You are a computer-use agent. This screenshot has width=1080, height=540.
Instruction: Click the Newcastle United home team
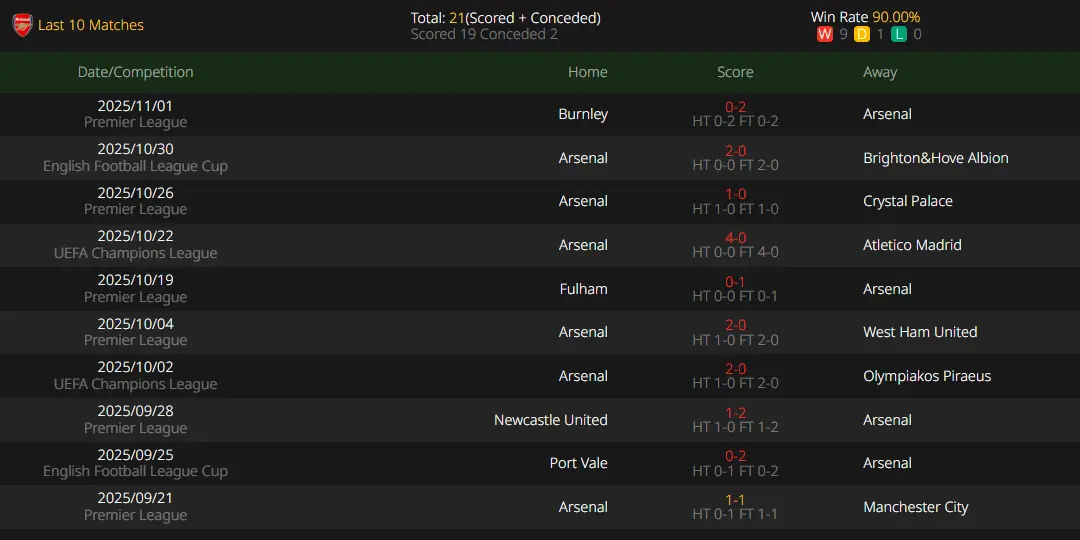tap(551, 419)
